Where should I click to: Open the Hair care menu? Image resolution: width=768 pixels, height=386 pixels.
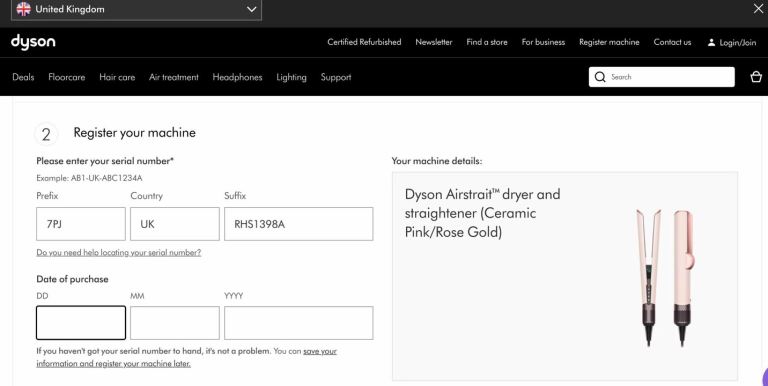[x=117, y=77]
